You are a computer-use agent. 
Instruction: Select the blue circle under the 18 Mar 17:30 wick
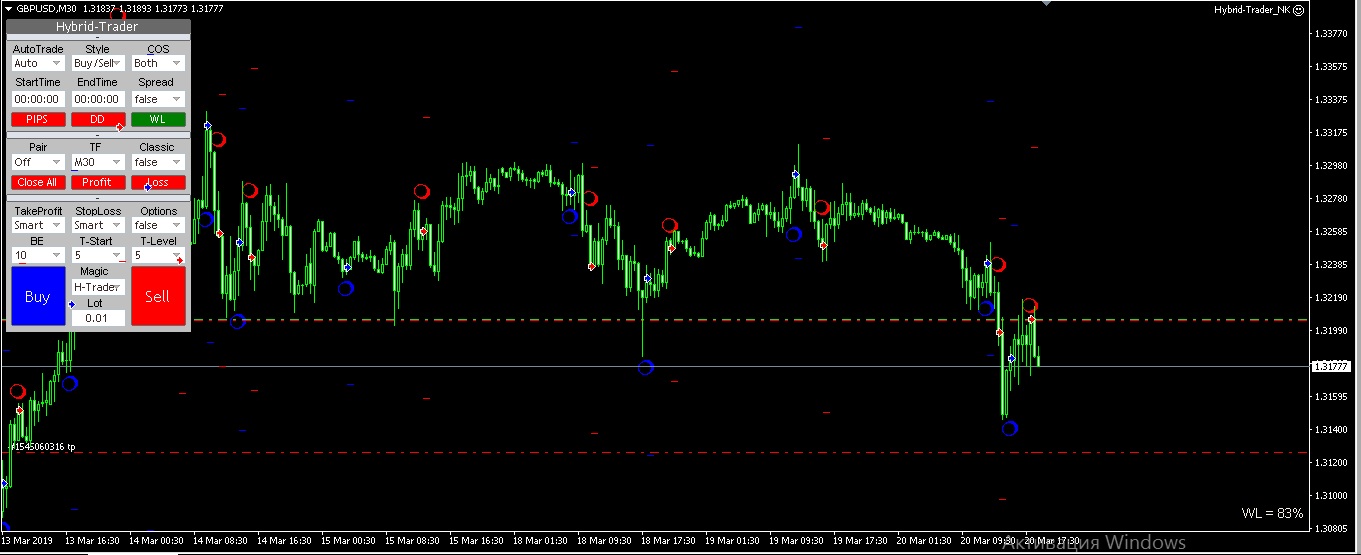point(646,367)
